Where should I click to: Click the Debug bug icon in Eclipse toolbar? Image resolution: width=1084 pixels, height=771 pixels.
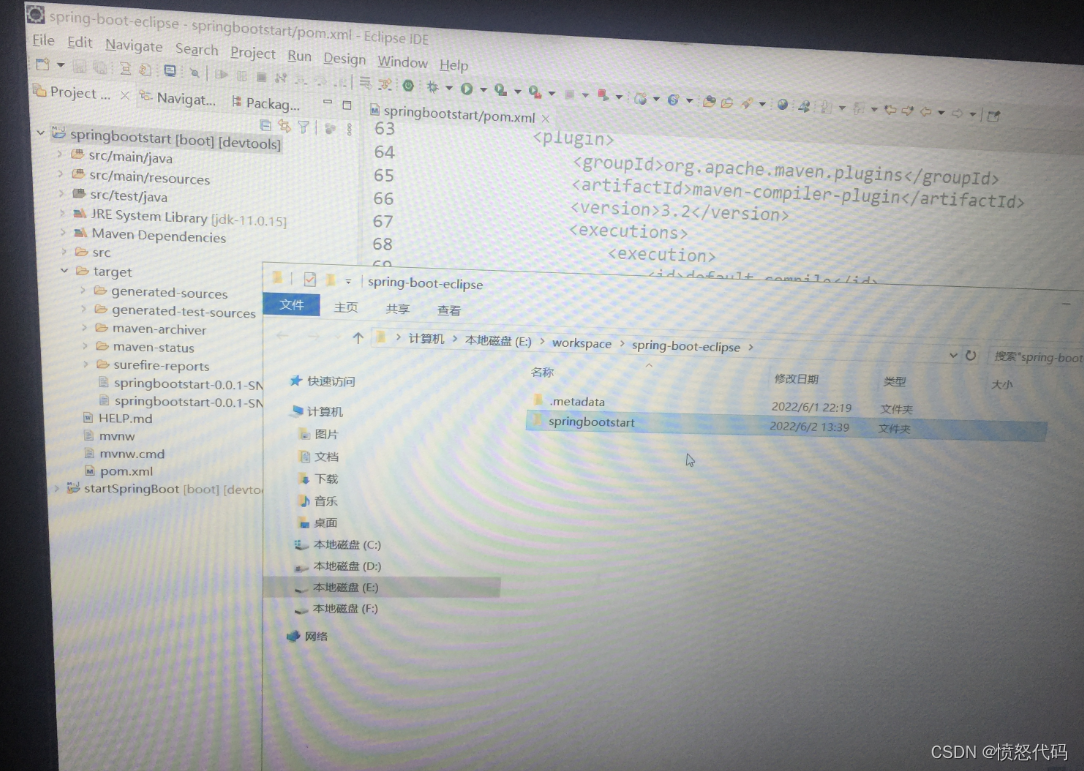point(433,87)
